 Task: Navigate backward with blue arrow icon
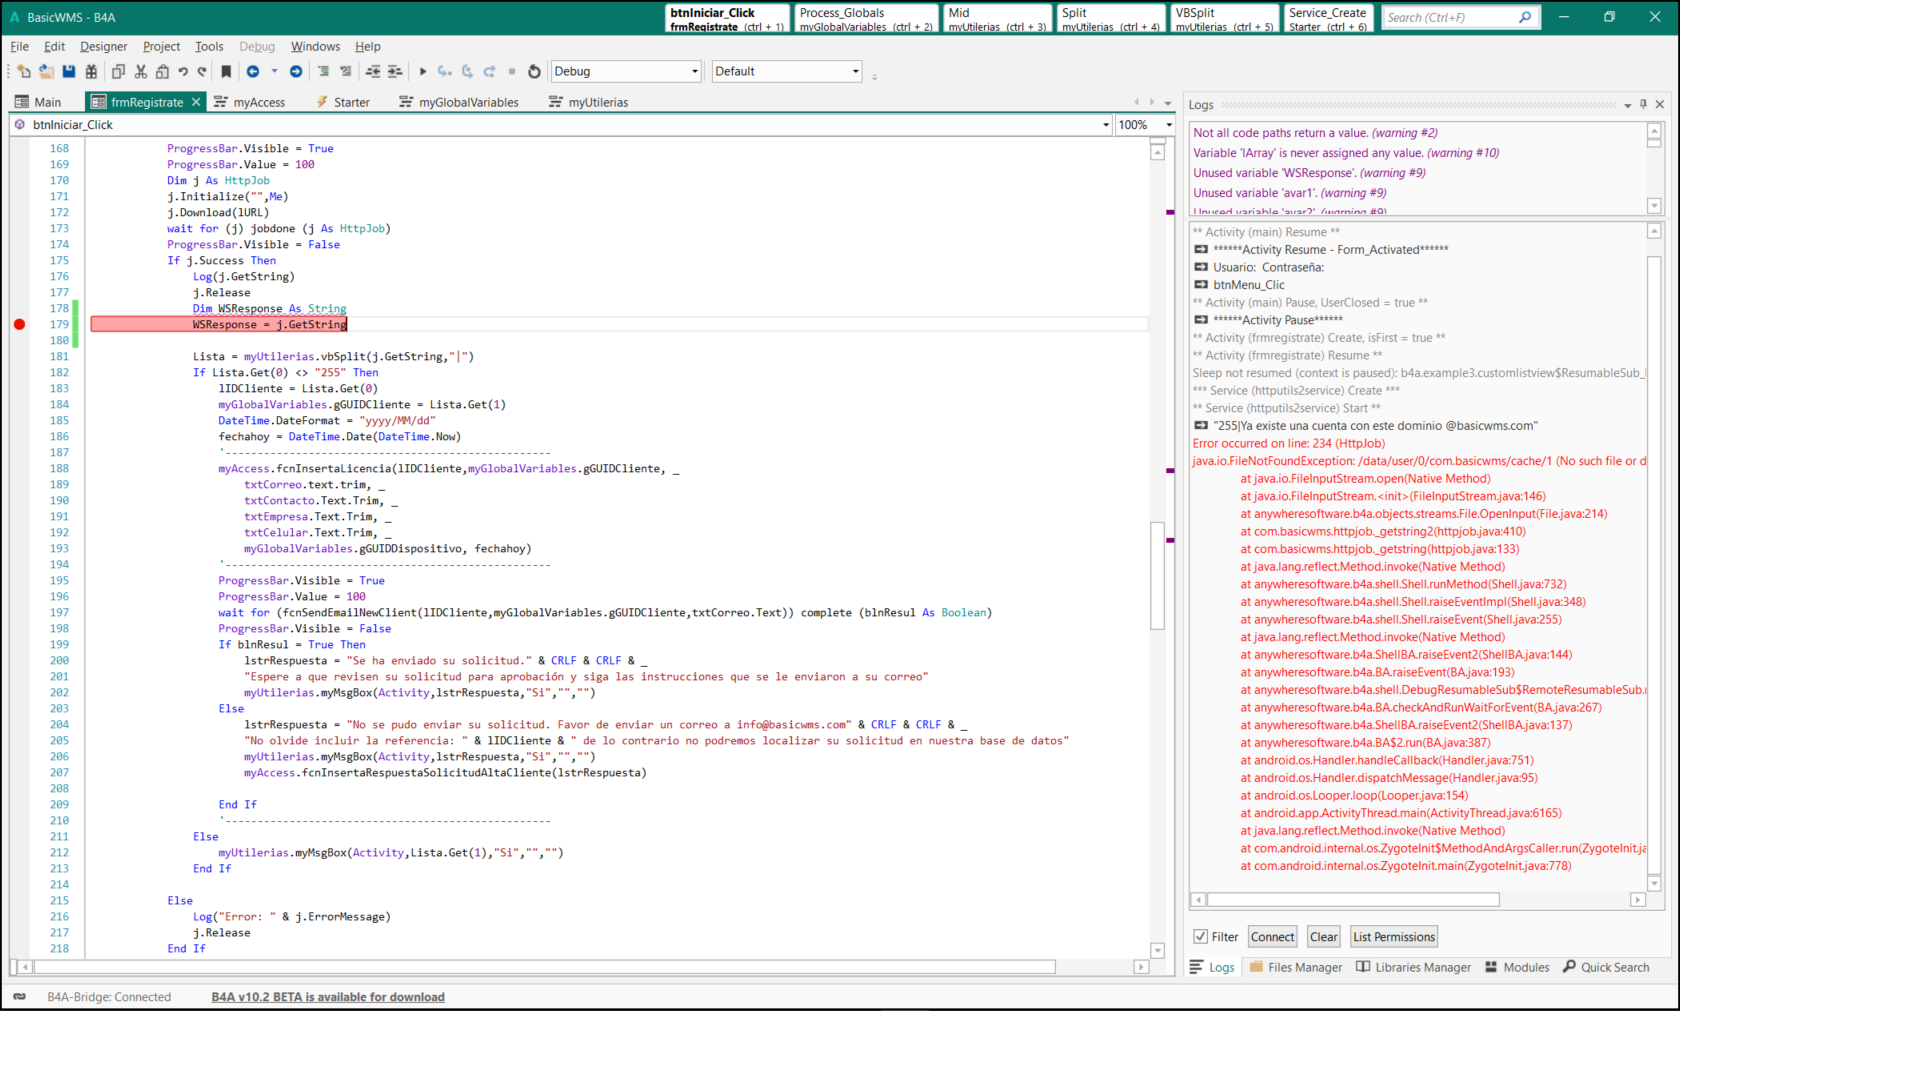pos(253,72)
